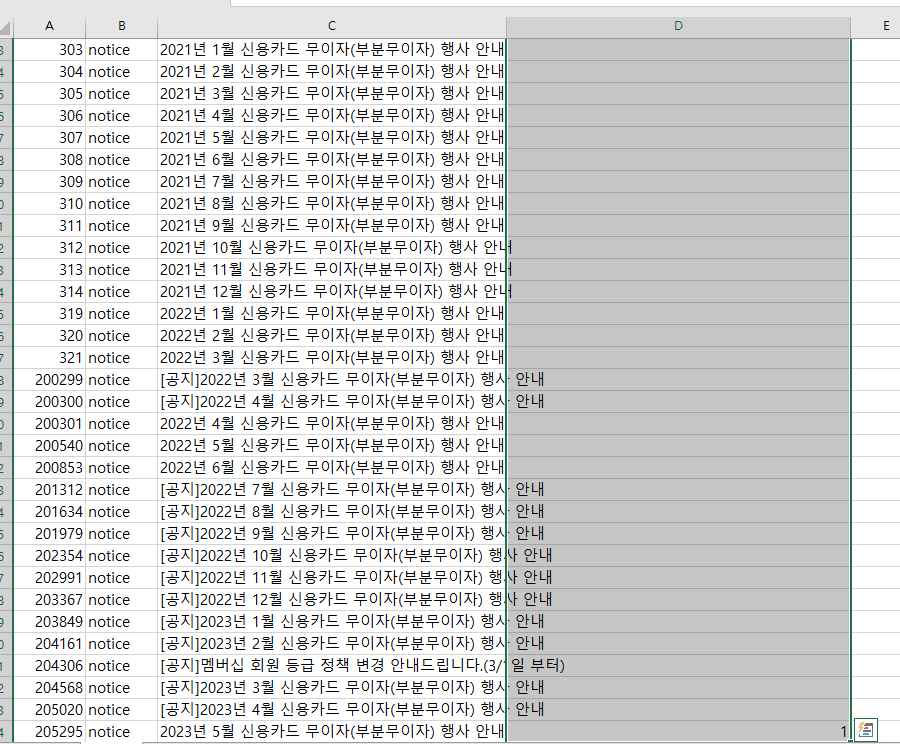Click cell with ID 203367
Screen dimensions: 900x744
click(x=49, y=600)
